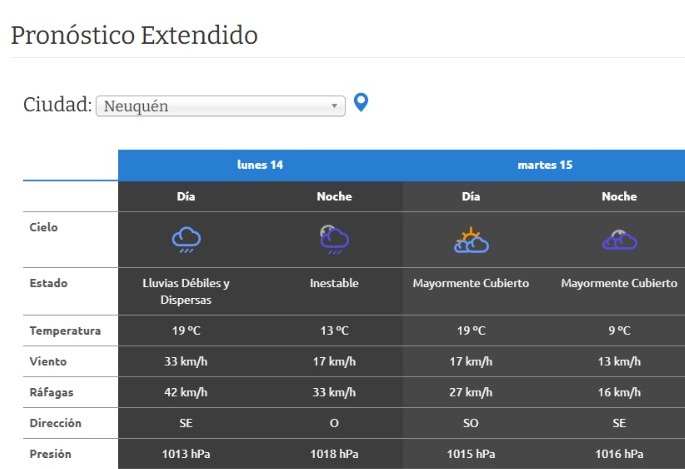Click Tuesday daytime sun and cloud icon
Viewport: 685px width, 469px height.
[470, 239]
